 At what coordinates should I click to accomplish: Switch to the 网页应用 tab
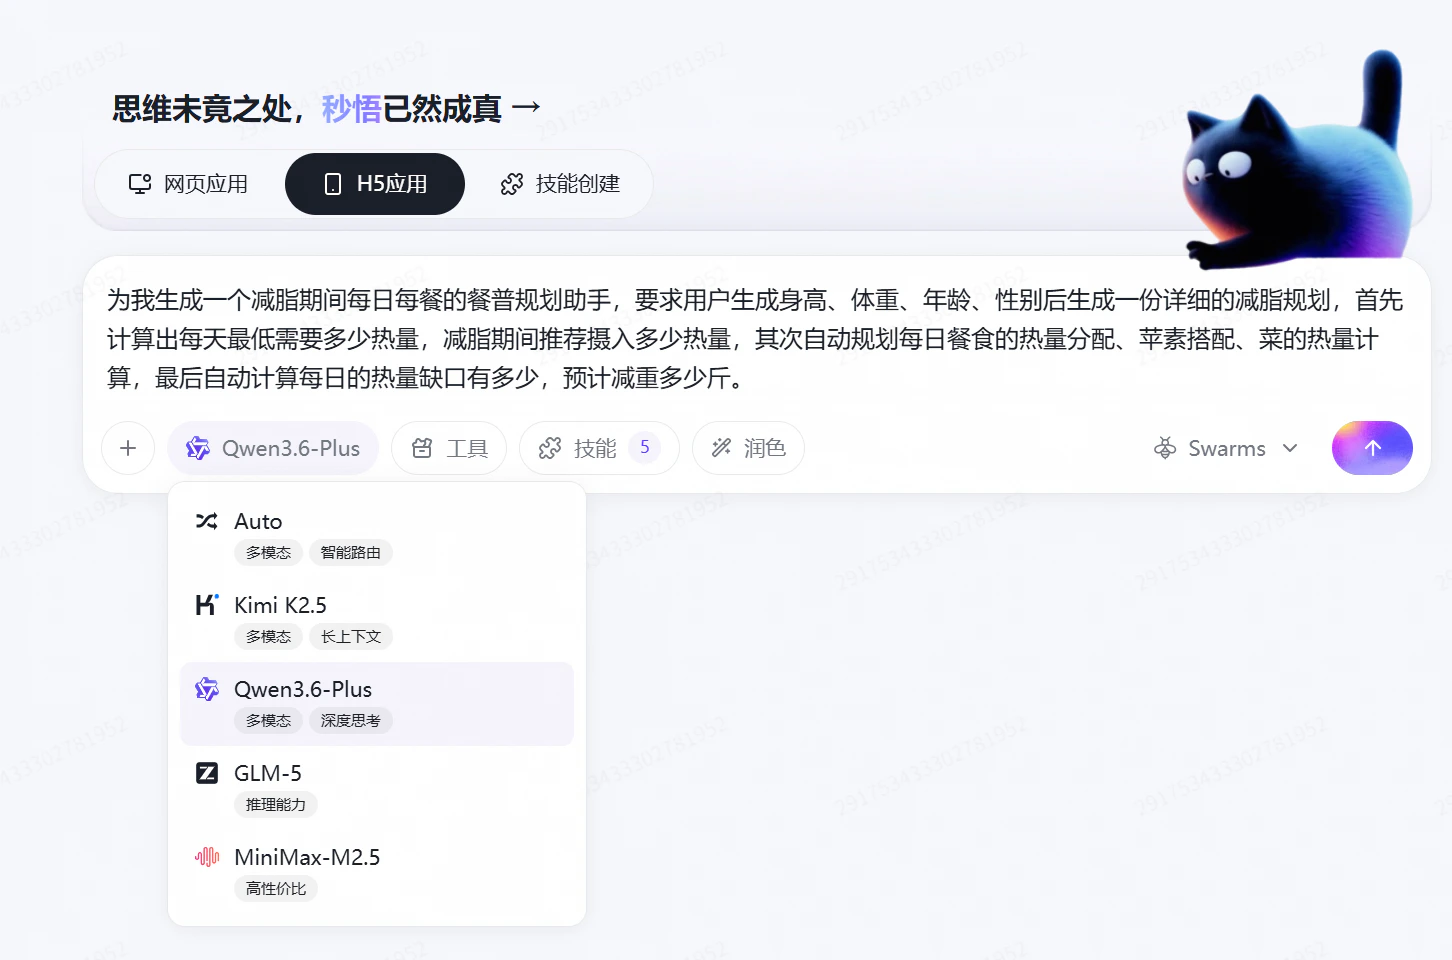(x=188, y=184)
